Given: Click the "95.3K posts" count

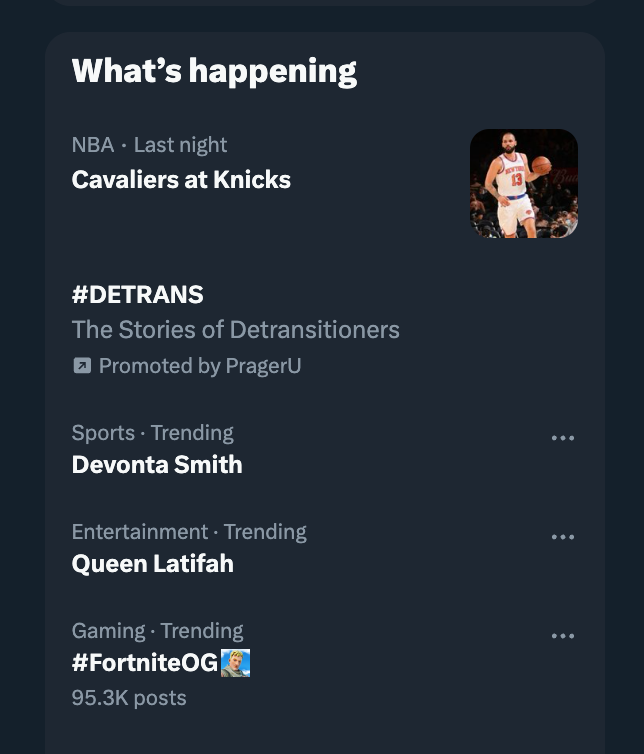Looking at the screenshot, I should (x=129, y=698).
